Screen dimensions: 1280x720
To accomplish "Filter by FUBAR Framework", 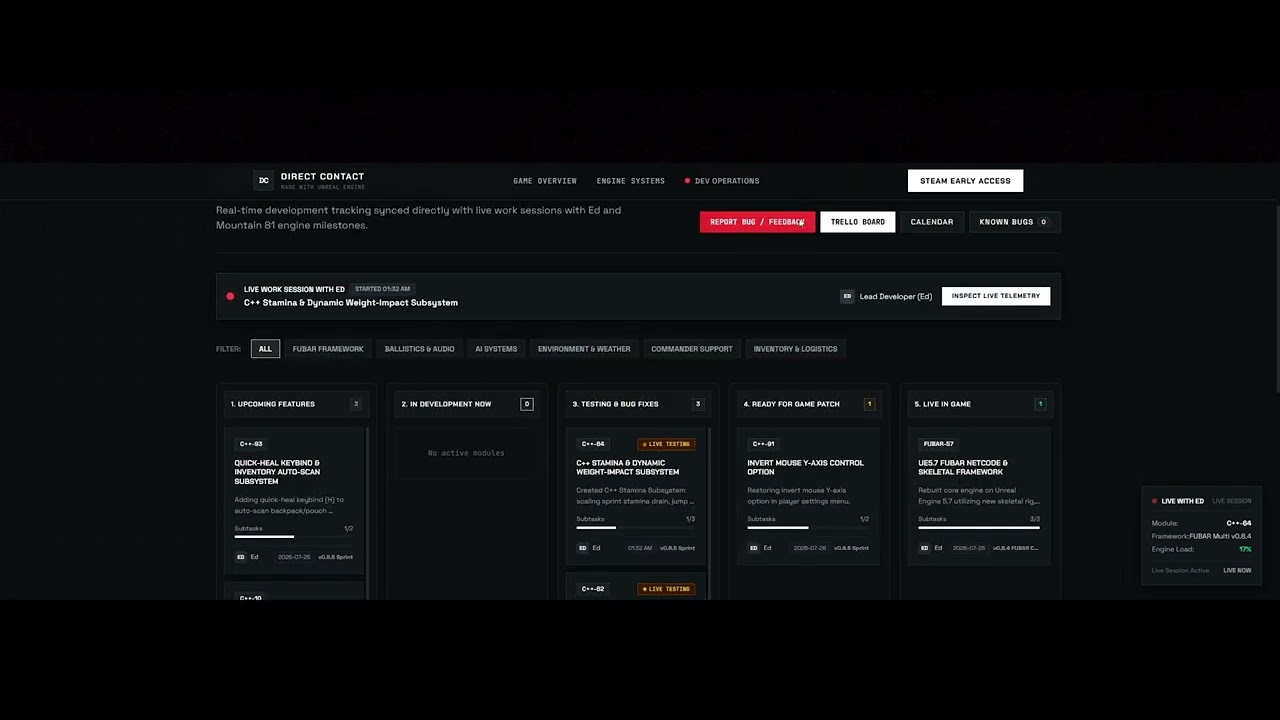I will 328,349.
